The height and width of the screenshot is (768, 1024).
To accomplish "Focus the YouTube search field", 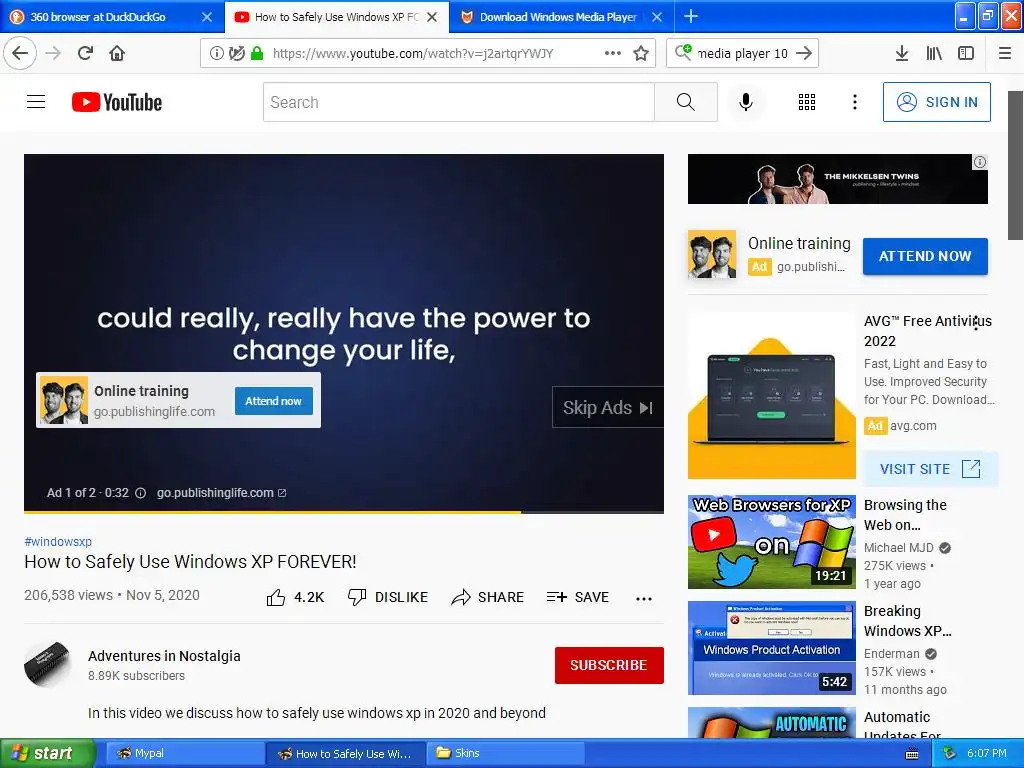I will click(x=458, y=102).
